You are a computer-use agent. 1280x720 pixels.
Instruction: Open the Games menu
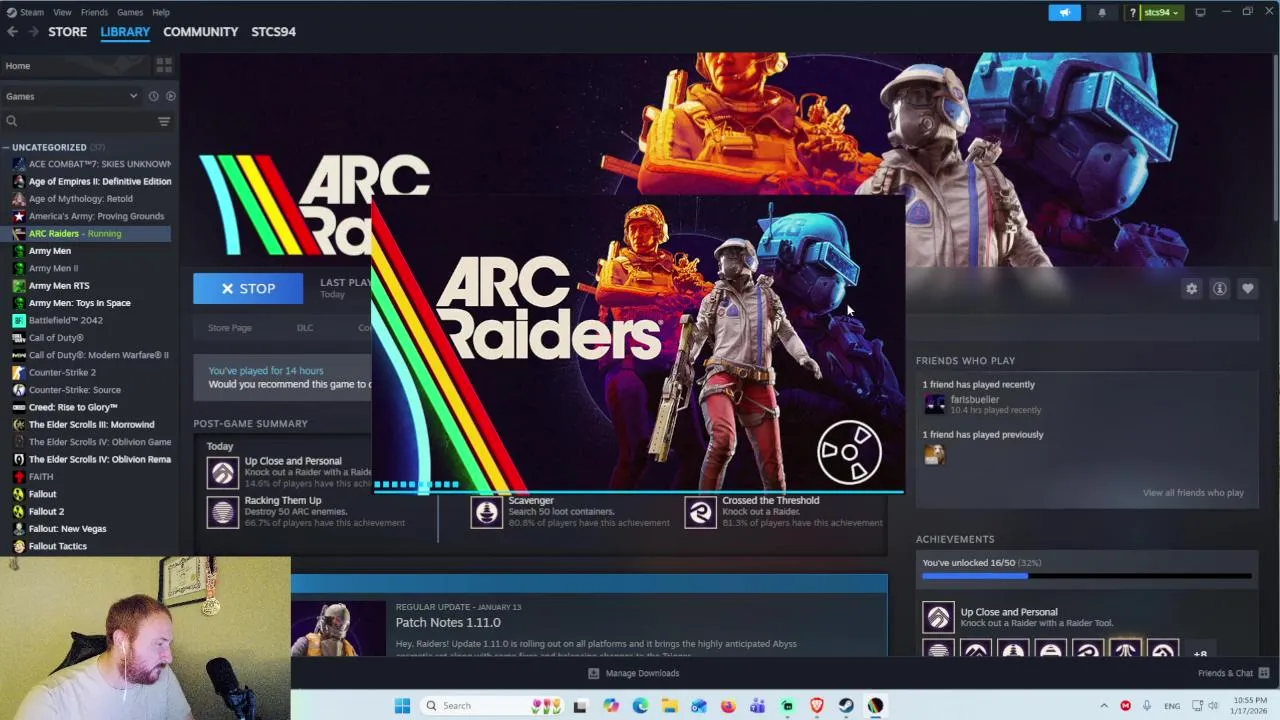pos(130,12)
